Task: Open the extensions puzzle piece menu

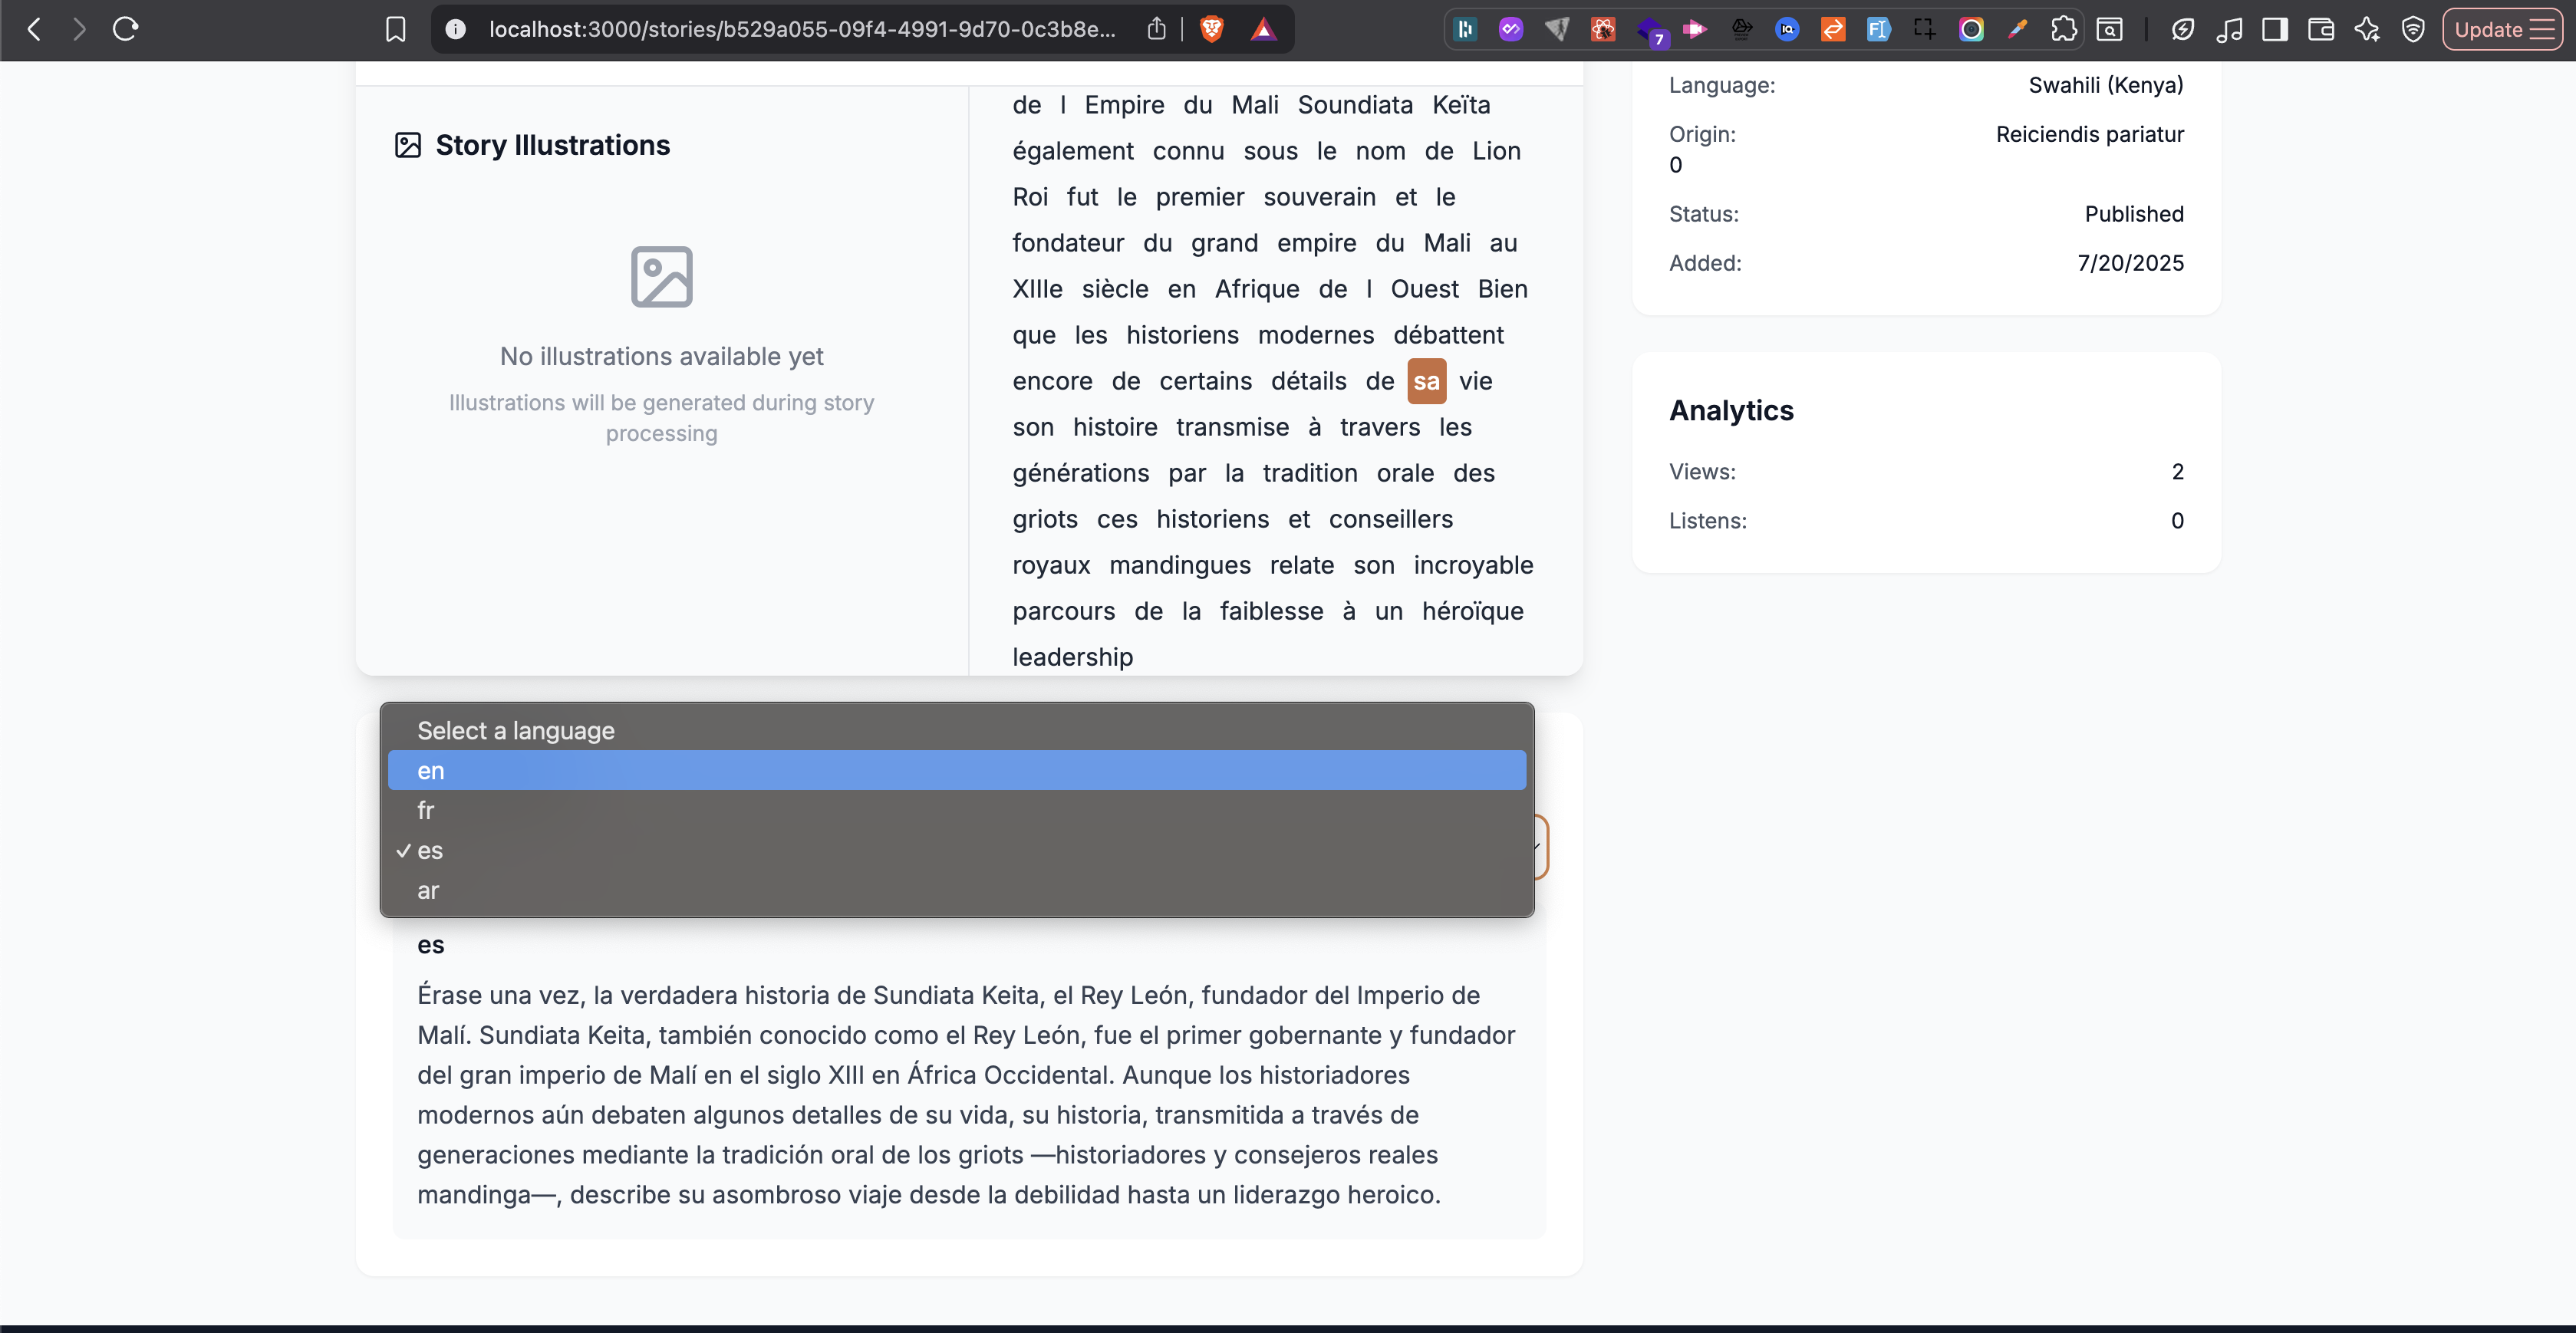Action: 2063,29
